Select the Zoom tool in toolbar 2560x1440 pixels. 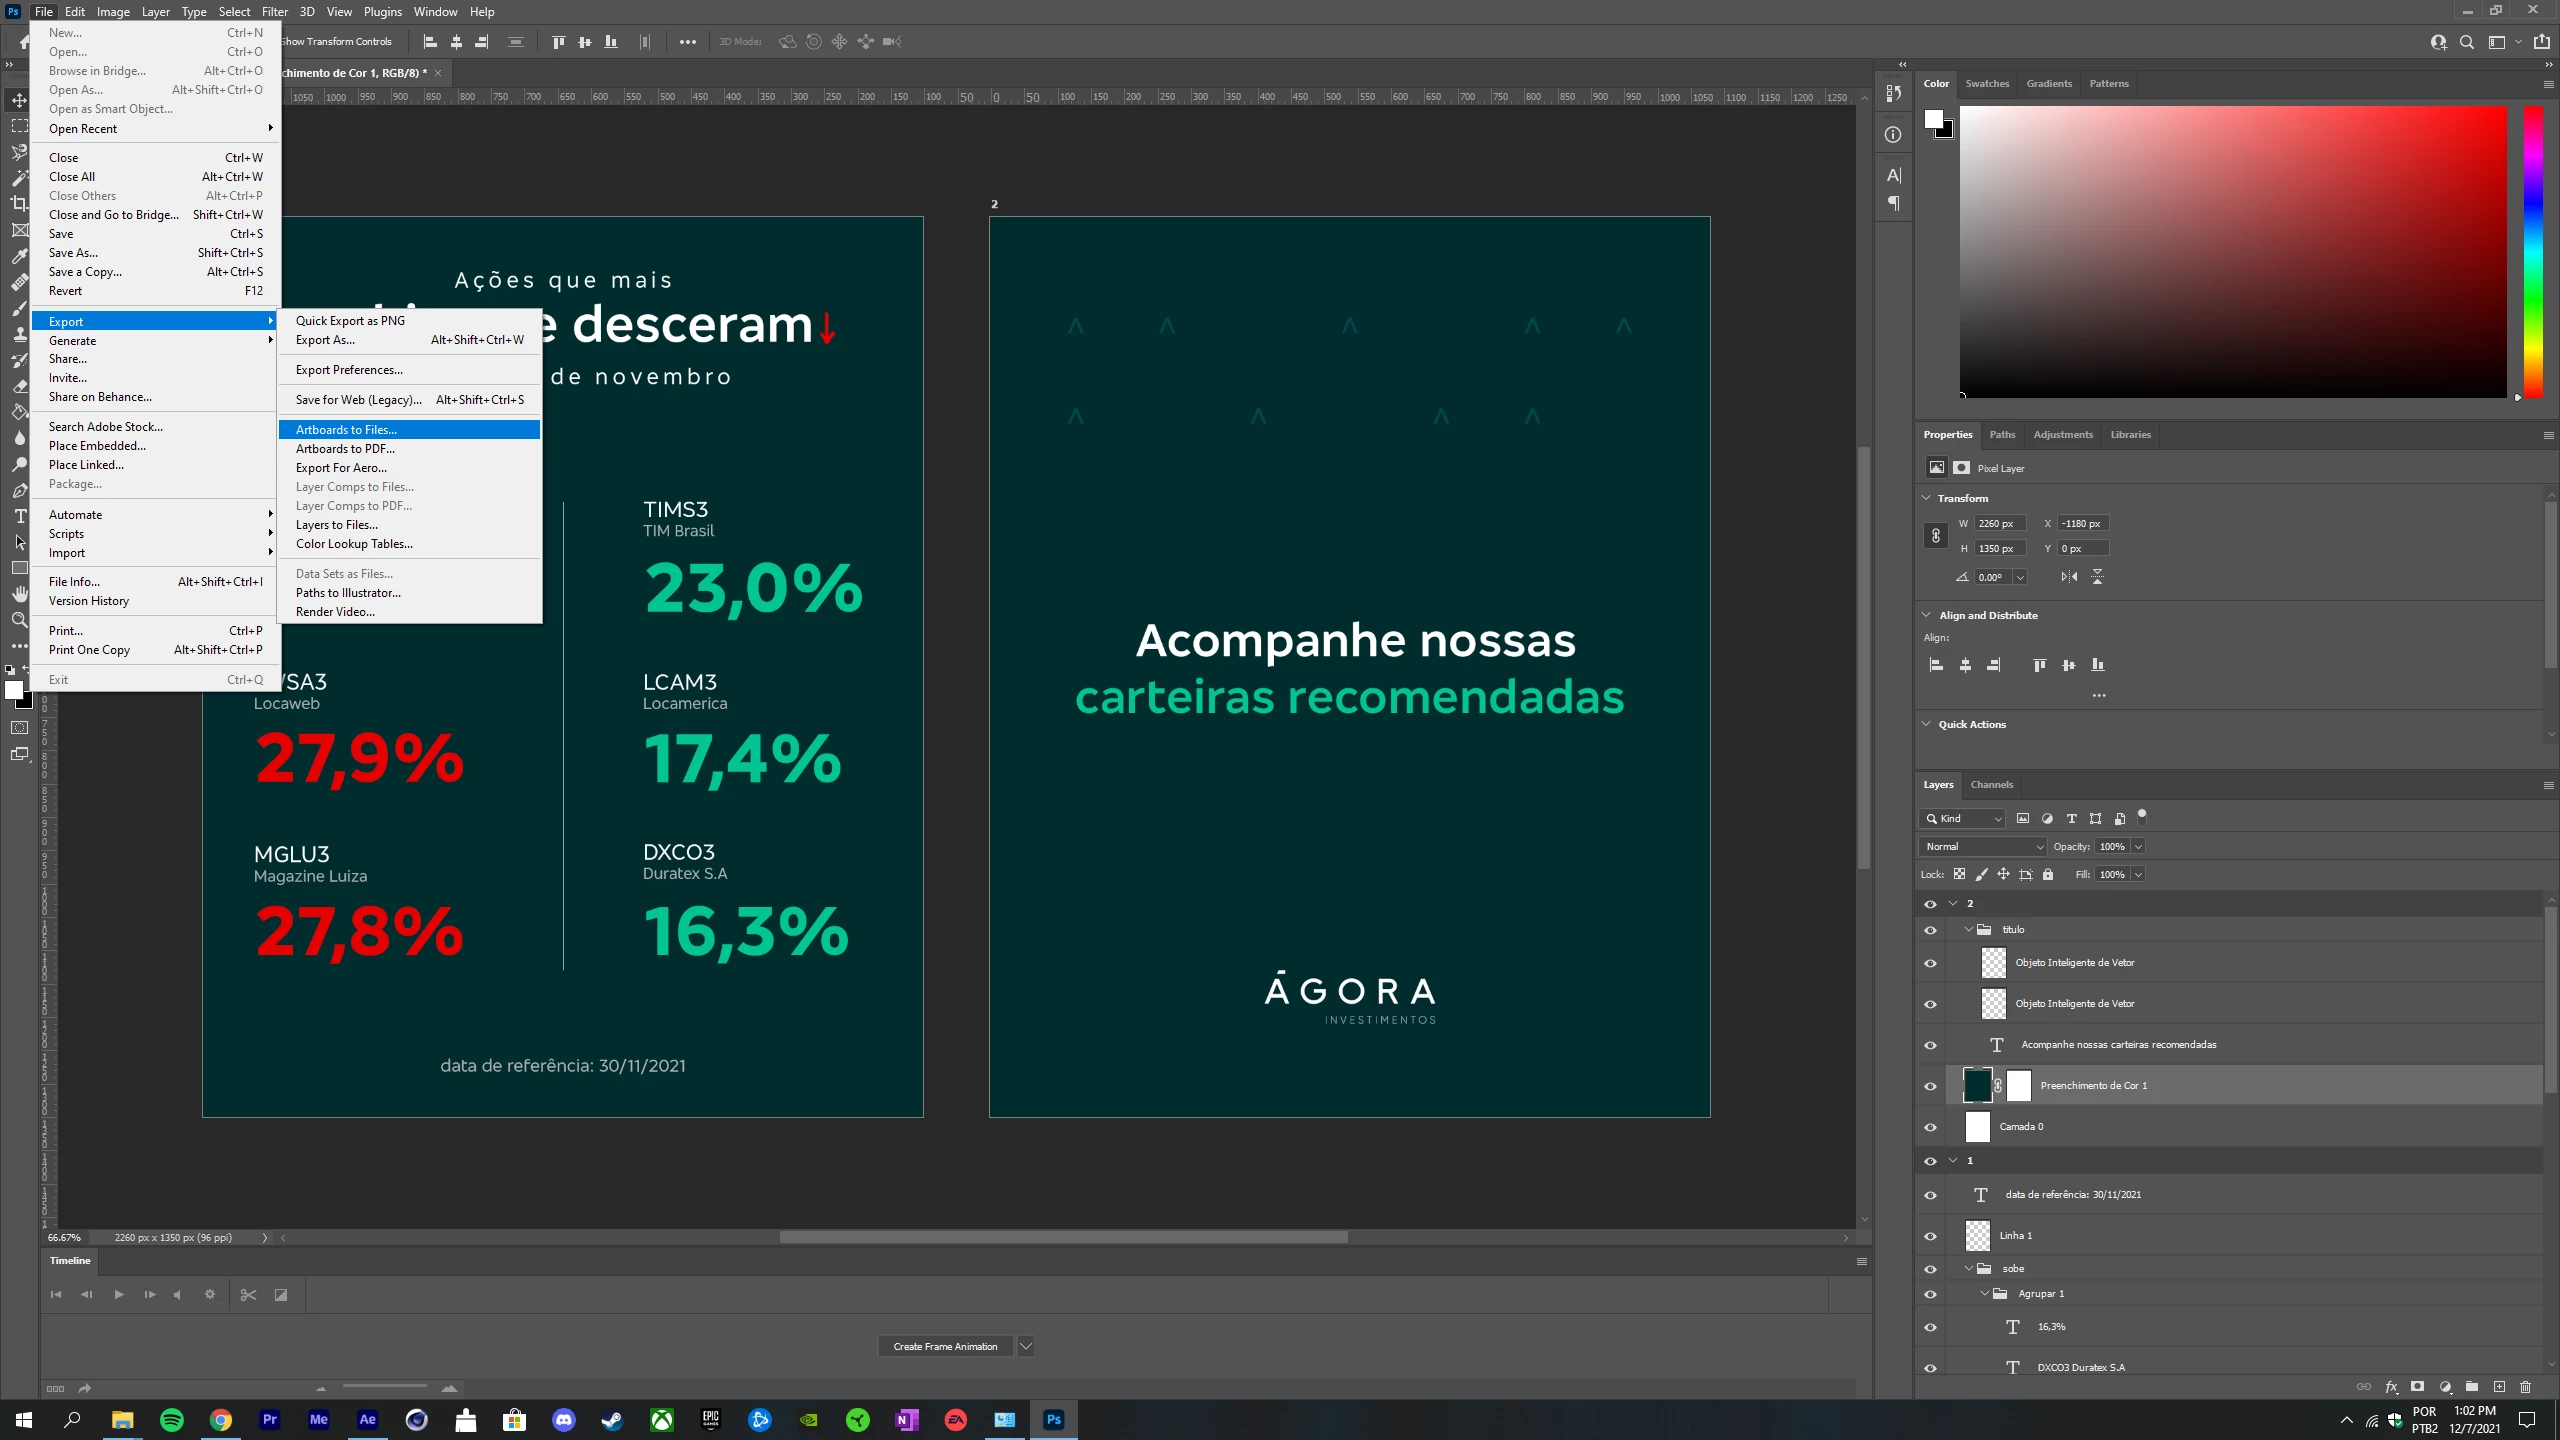pyautogui.click(x=19, y=620)
